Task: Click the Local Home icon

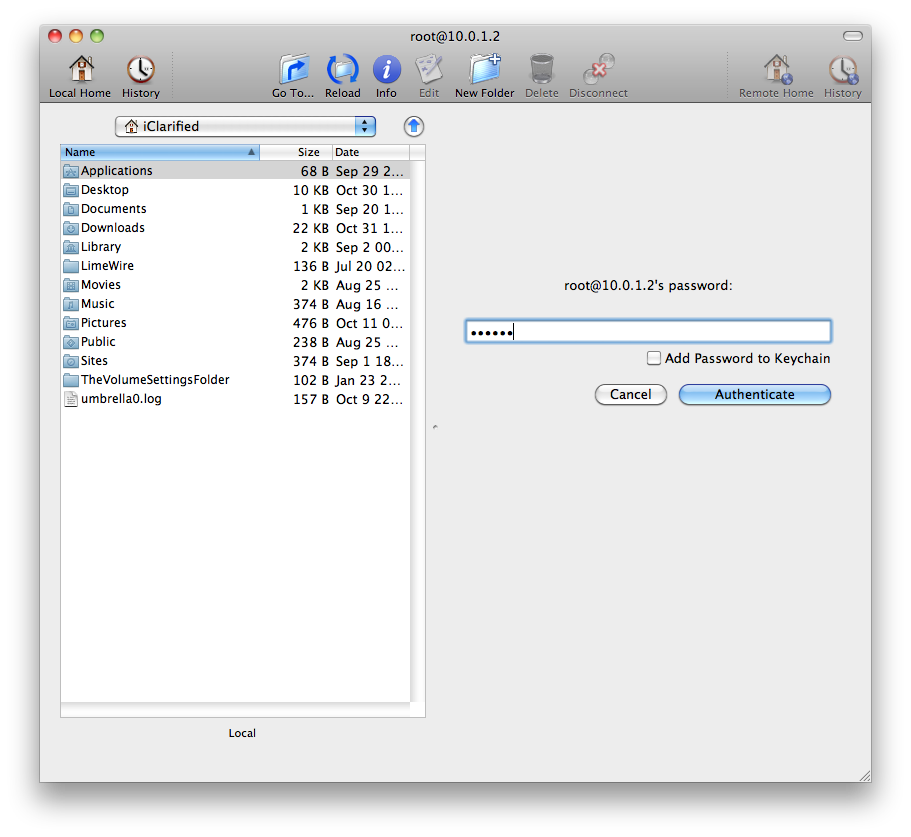Action: pos(80,71)
